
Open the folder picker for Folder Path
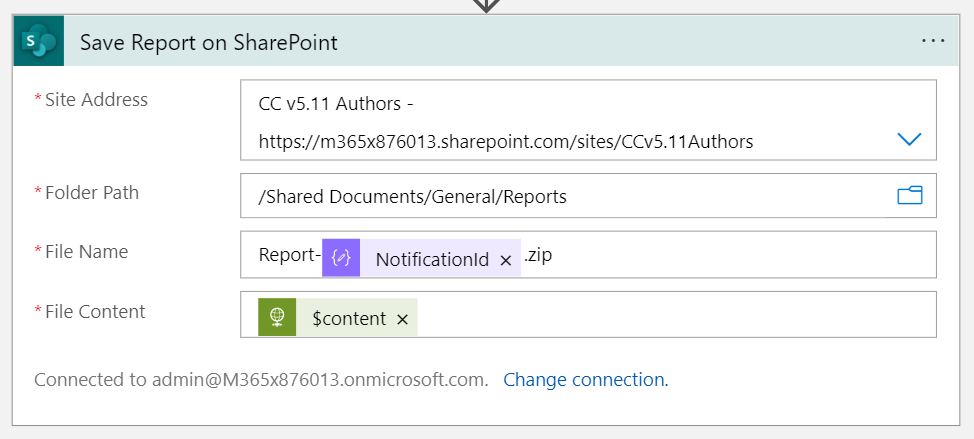909,196
